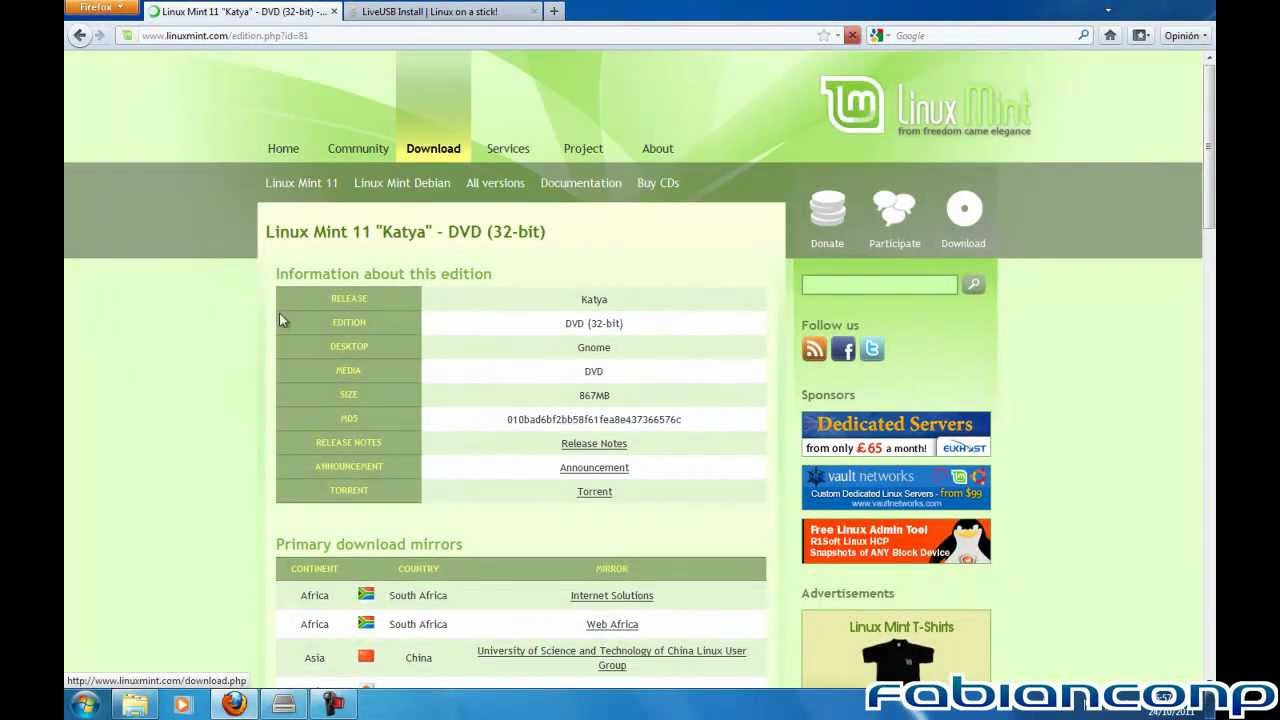1280x720 pixels.
Task: Click the China flag icon
Action: pyautogui.click(x=366, y=657)
